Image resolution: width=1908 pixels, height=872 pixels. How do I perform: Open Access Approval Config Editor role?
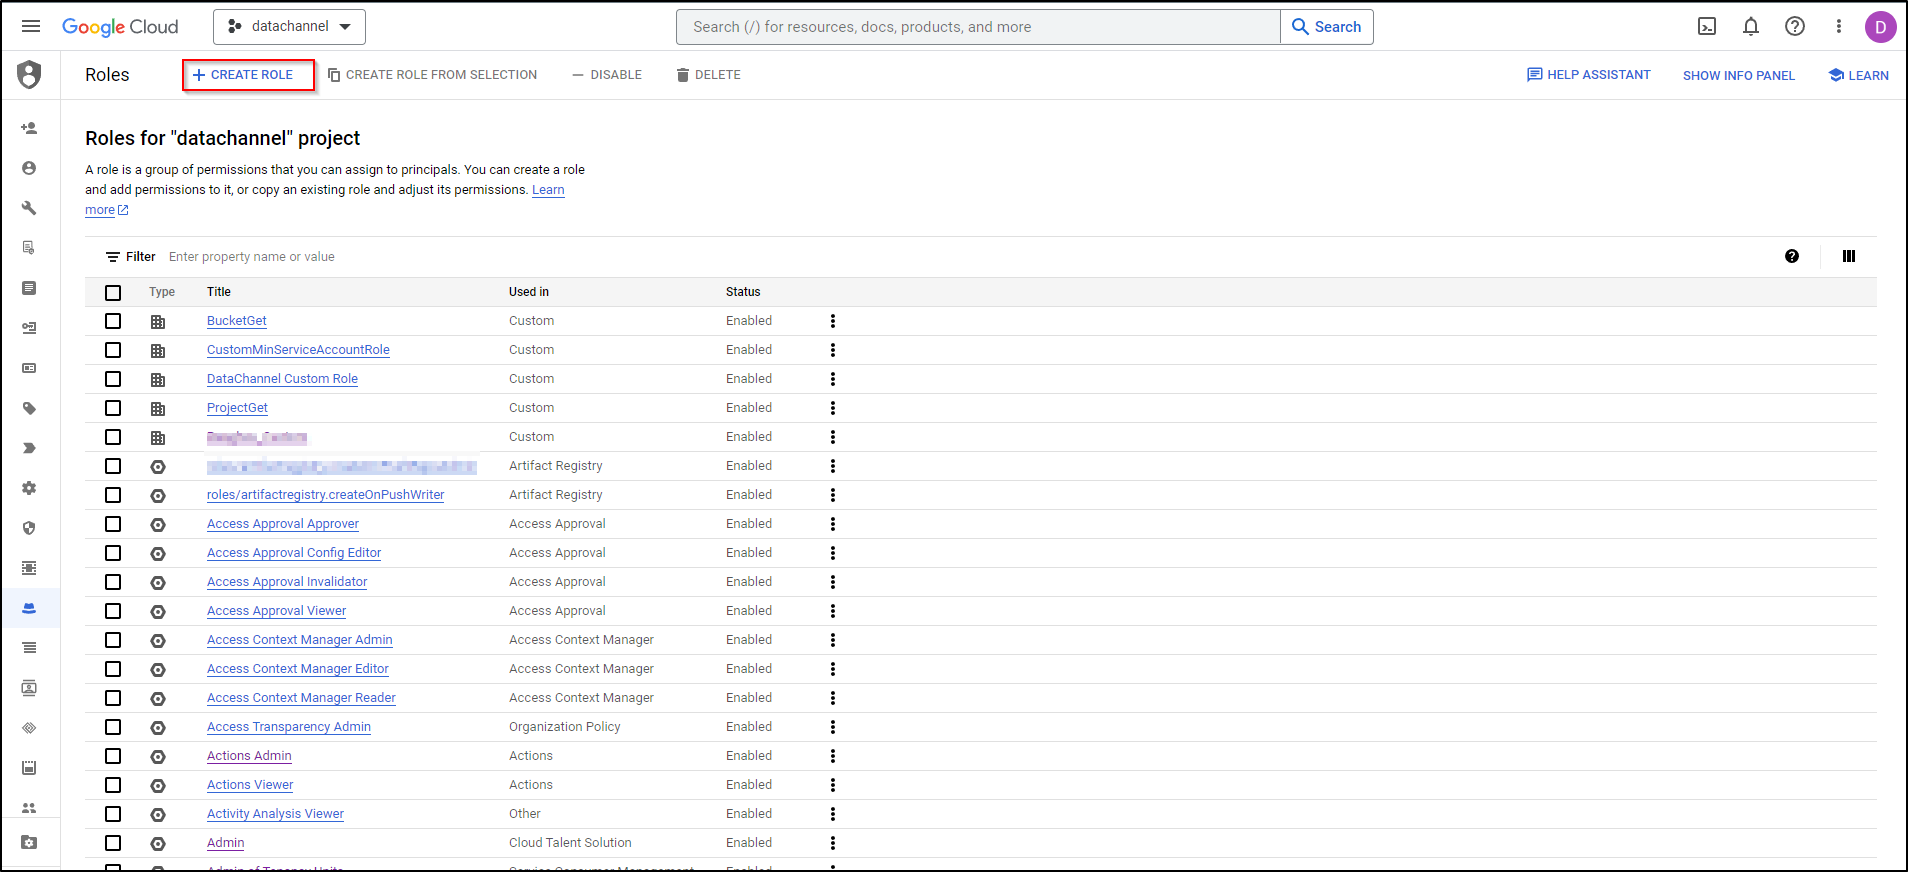[x=294, y=553]
